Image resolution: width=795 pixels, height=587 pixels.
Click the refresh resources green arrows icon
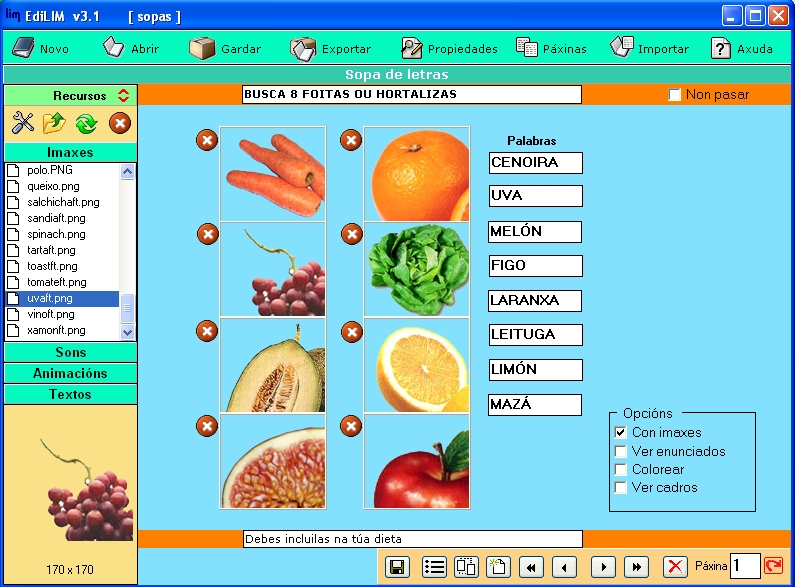coord(86,123)
